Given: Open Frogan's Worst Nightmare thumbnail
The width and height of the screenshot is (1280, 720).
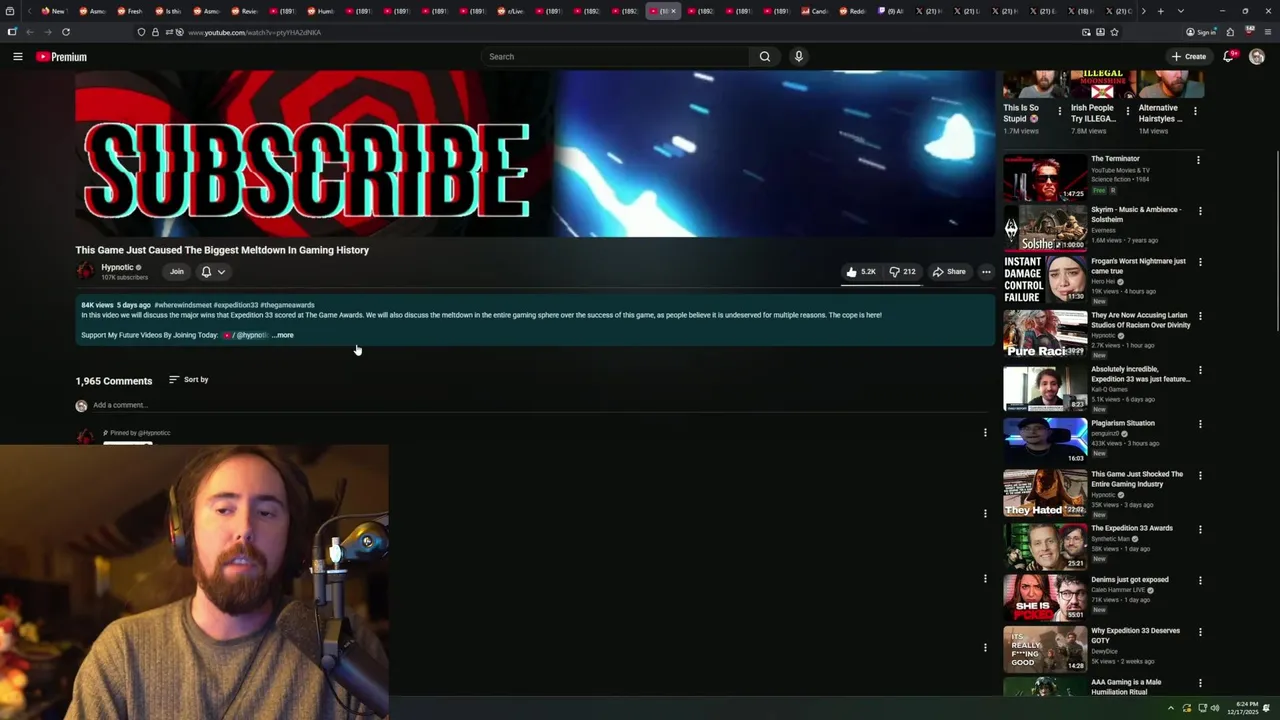Looking at the screenshot, I should (1045, 280).
